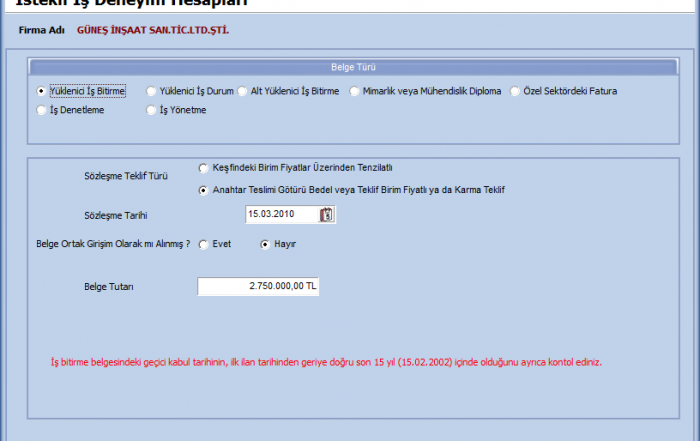Select Alt Yüklenici İş Bitirme radio
The width and height of the screenshot is (700, 441).
(243, 91)
